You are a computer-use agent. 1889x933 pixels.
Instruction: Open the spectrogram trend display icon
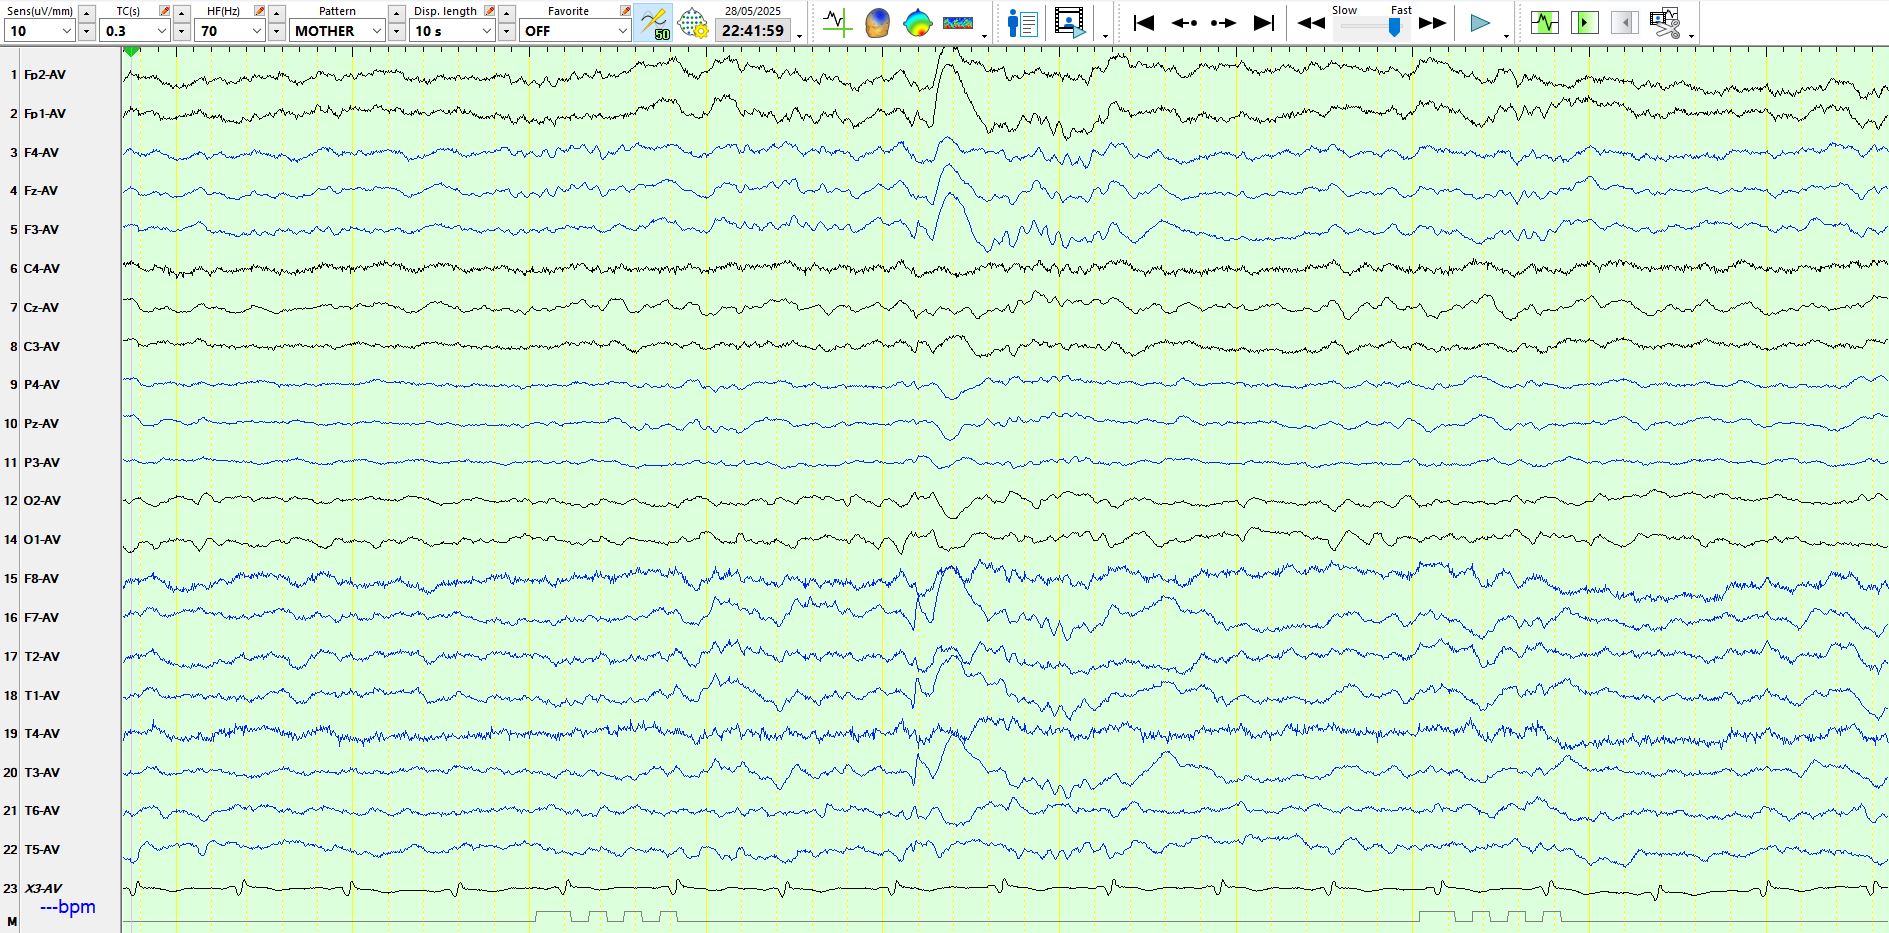tap(958, 23)
